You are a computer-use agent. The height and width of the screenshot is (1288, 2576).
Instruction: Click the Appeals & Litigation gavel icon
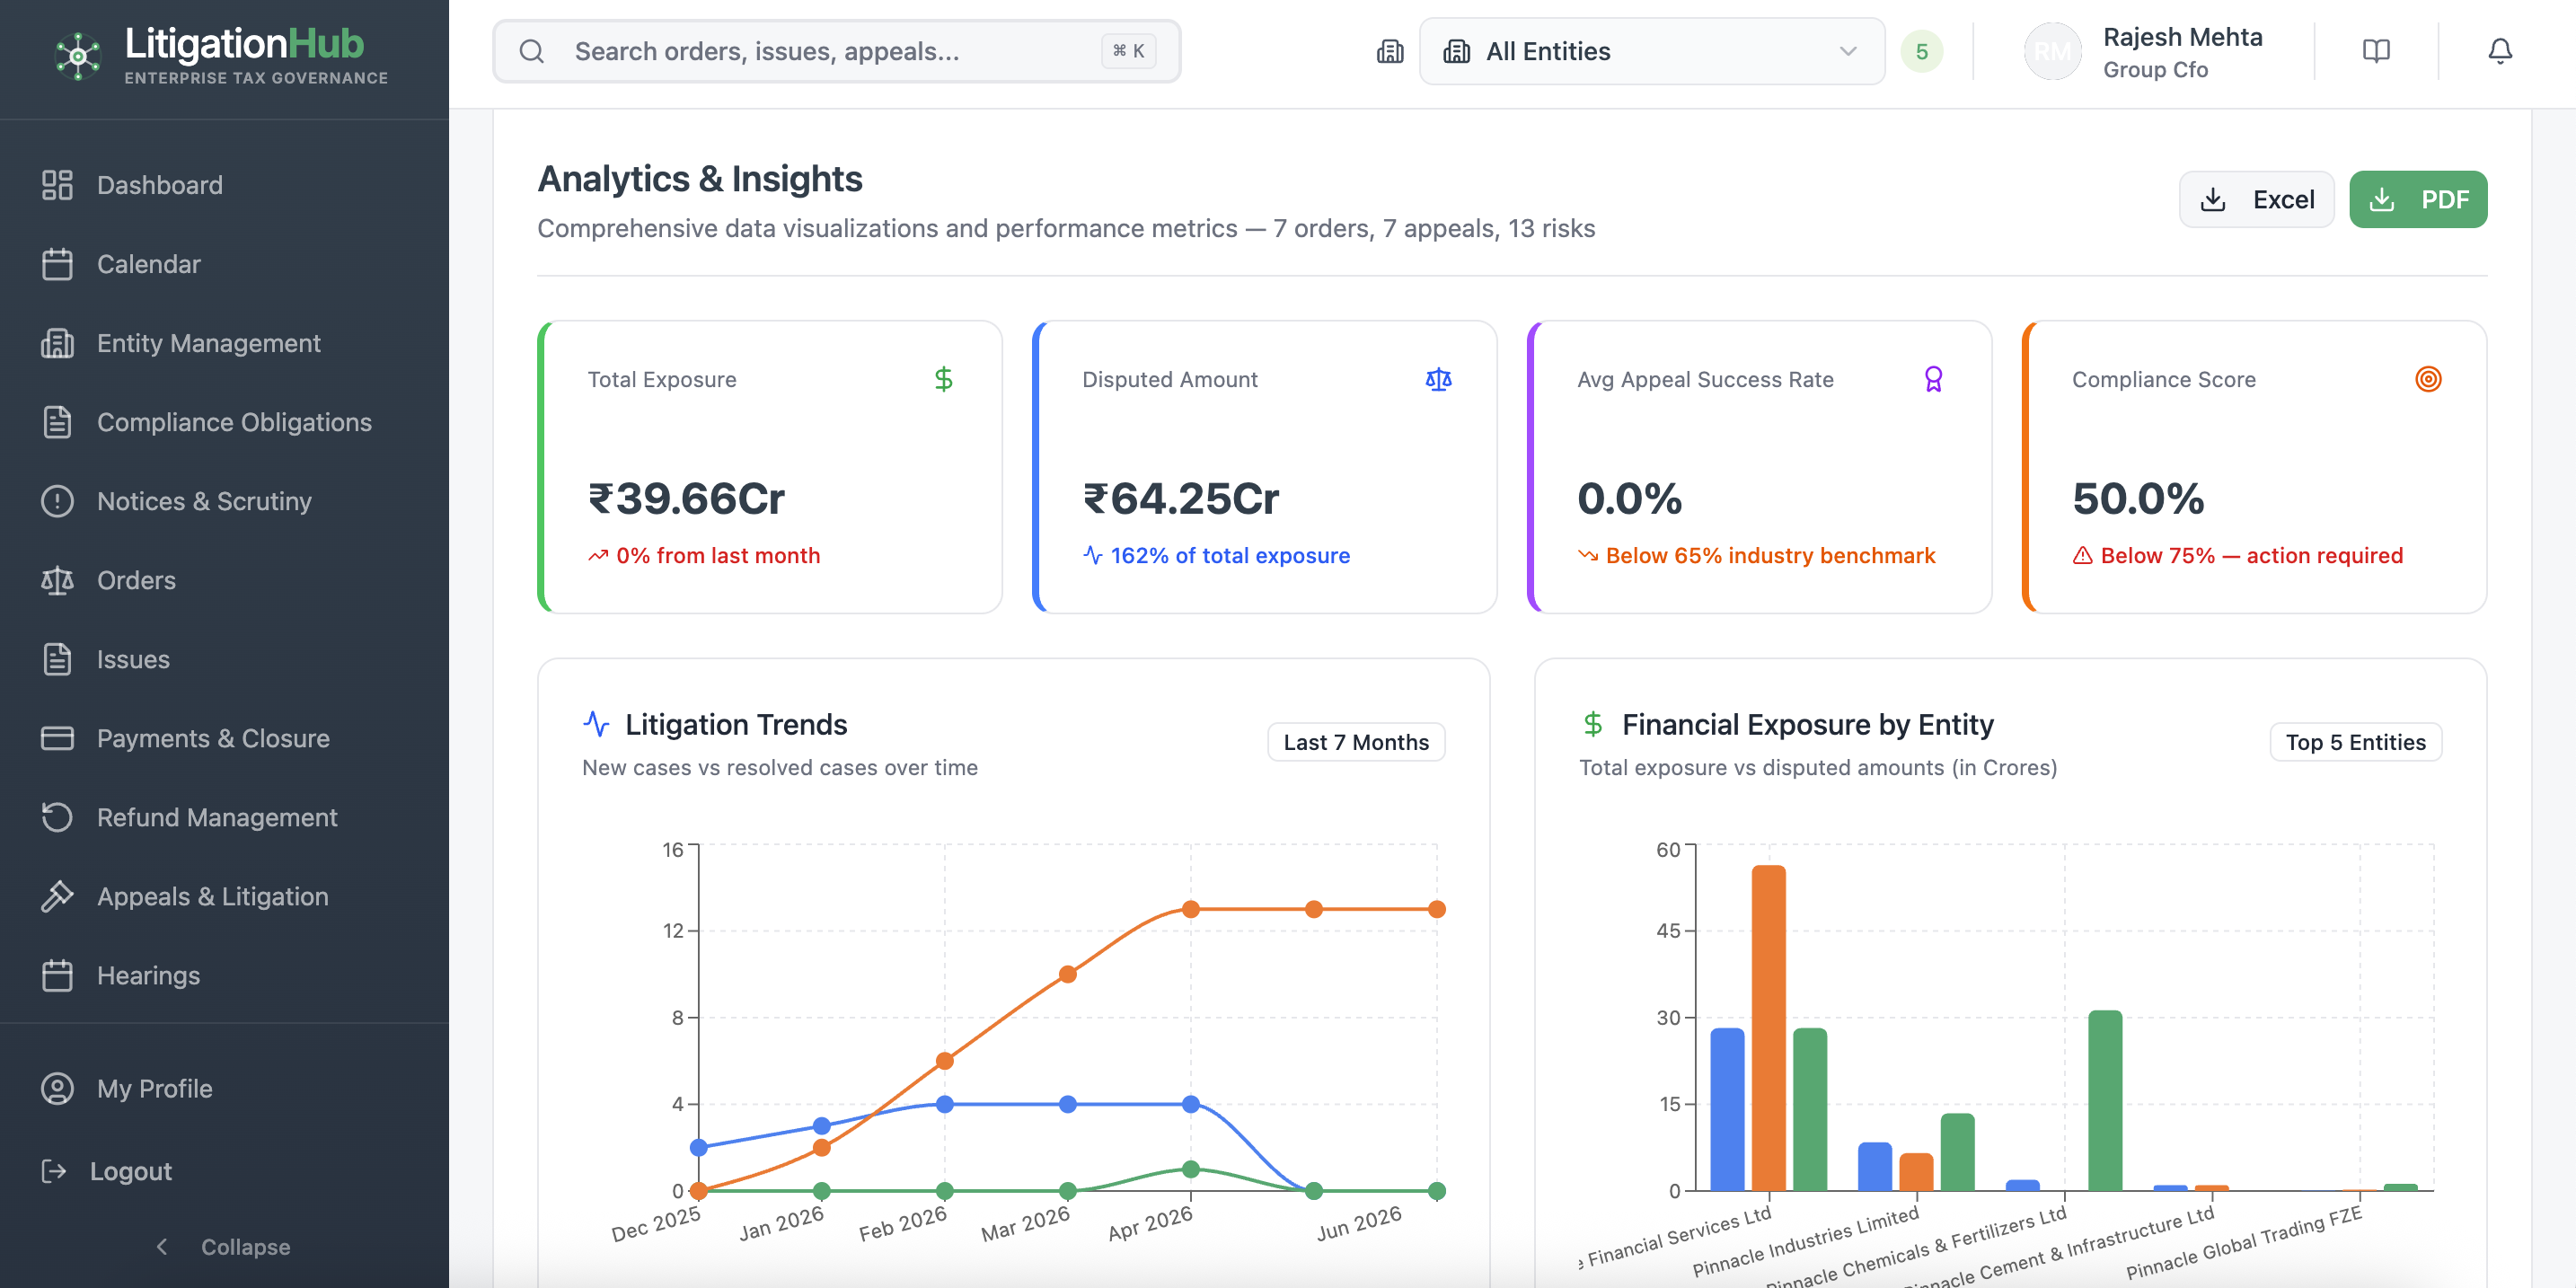click(x=57, y=896)
